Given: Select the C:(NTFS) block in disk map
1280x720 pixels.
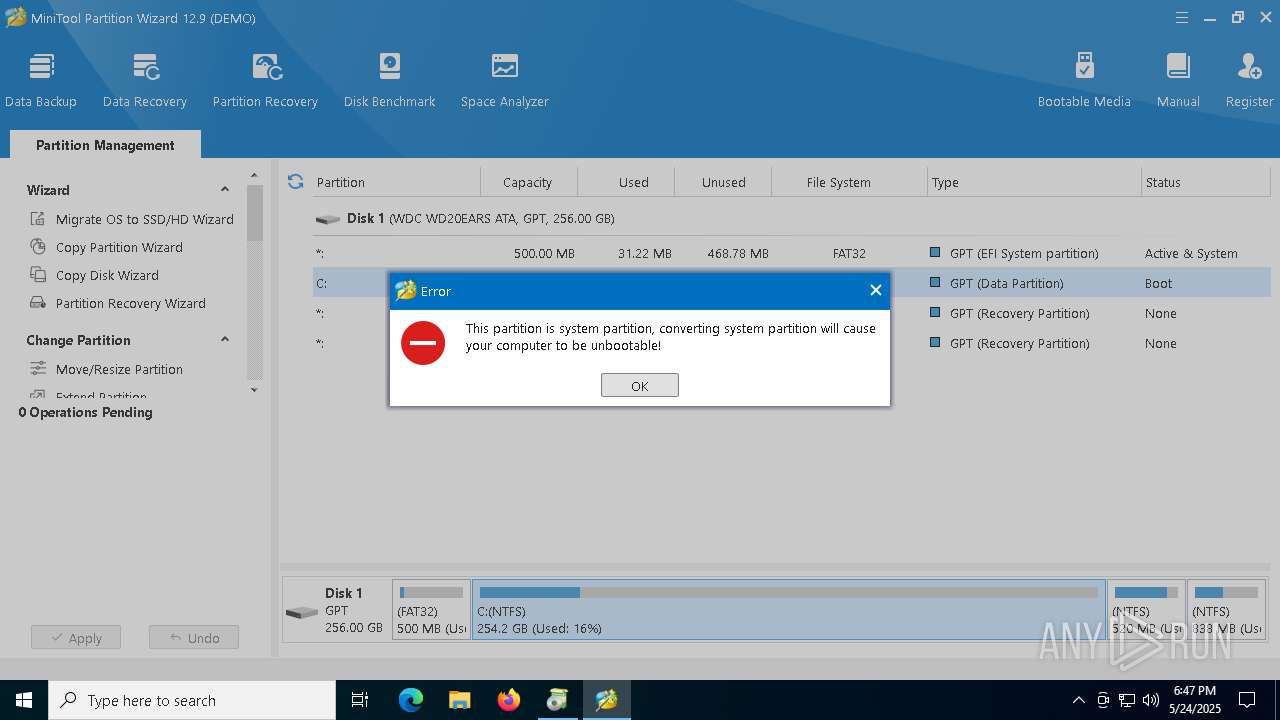Looking at the screenshot, I should coord(789,609).
